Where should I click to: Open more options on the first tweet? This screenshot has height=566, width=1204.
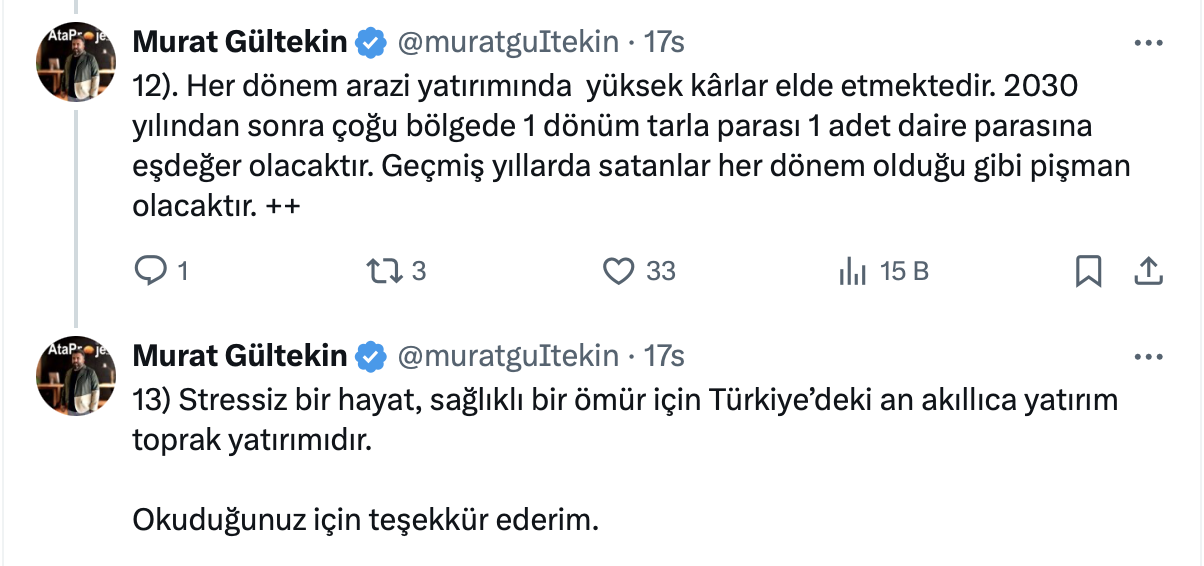pyautogui.click(x=1146, y=43)
